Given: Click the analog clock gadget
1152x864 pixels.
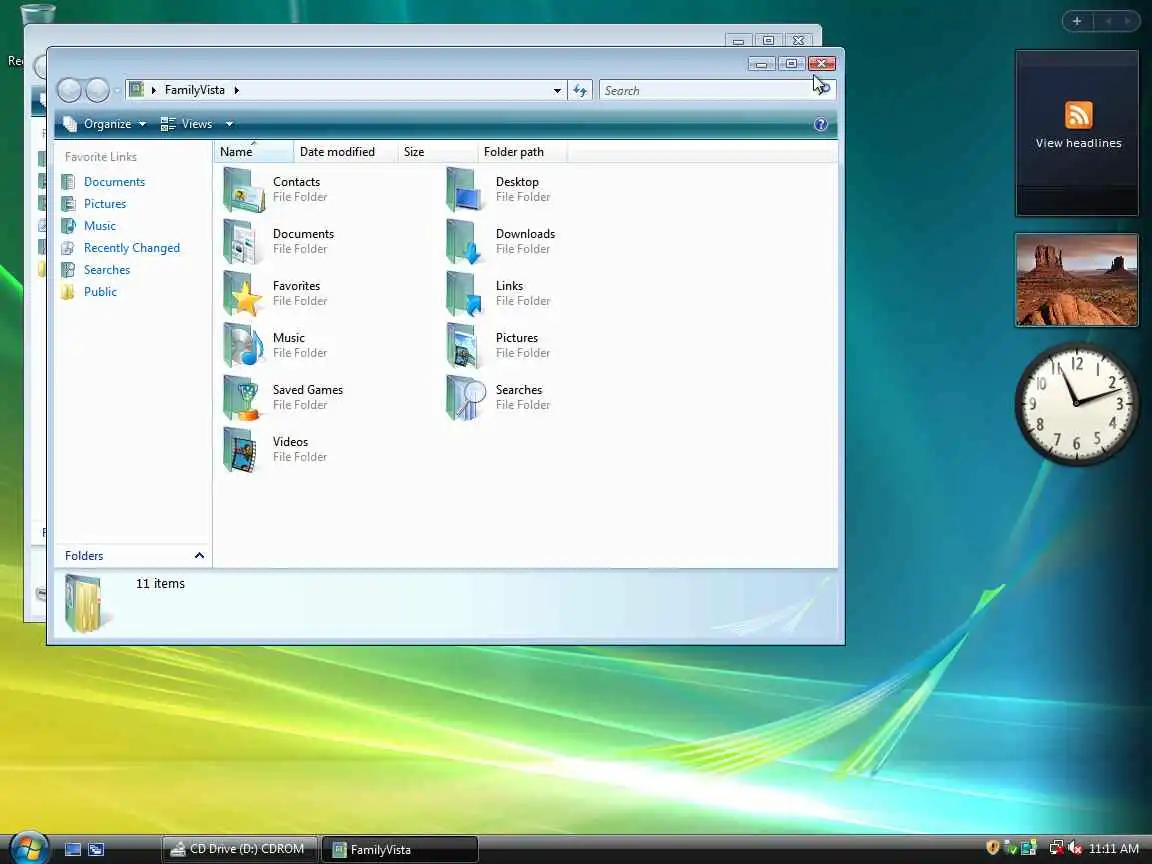Looking at the screenshot, I should click(x=1076, y=404).
